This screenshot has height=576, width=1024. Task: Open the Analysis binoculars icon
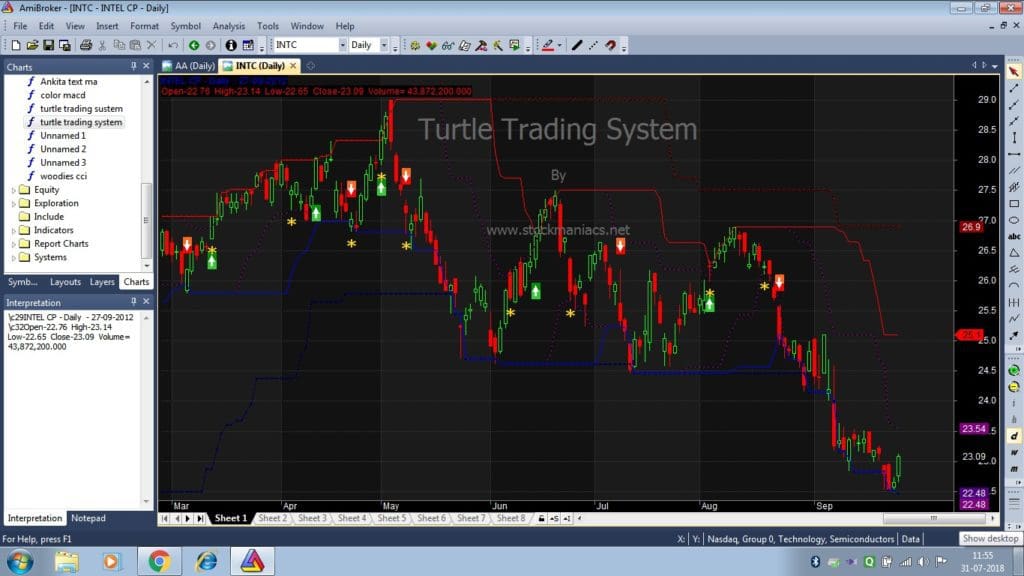click(448, 45)
